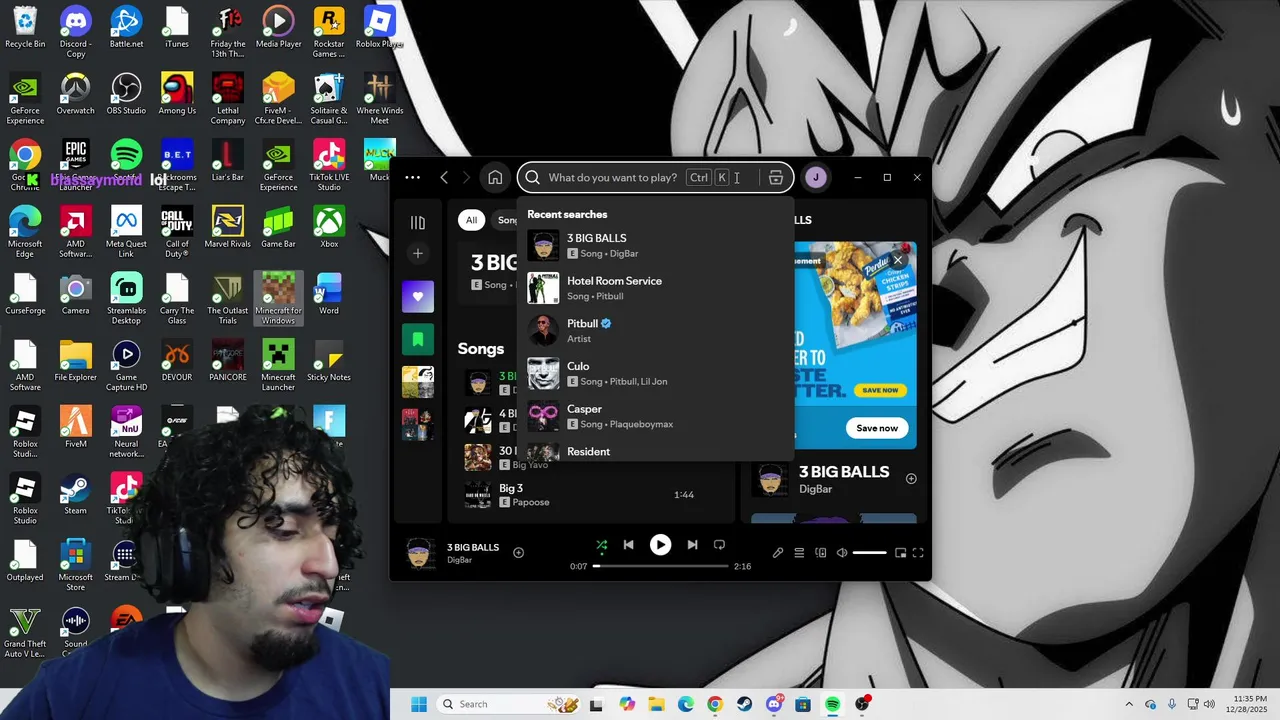Image resolution: width=1280 pixels, height=720 pixels.
Task: Select recent search '3 BIG BALLS'
Action: [655, 245]
